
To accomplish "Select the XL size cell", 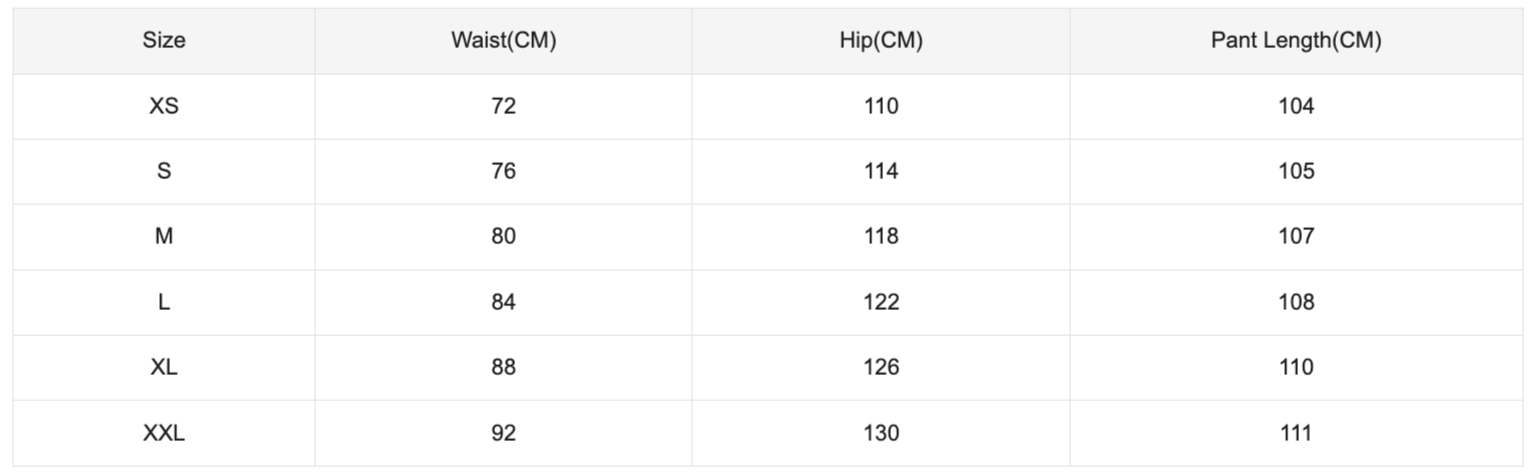I will (x=164, y=367).
